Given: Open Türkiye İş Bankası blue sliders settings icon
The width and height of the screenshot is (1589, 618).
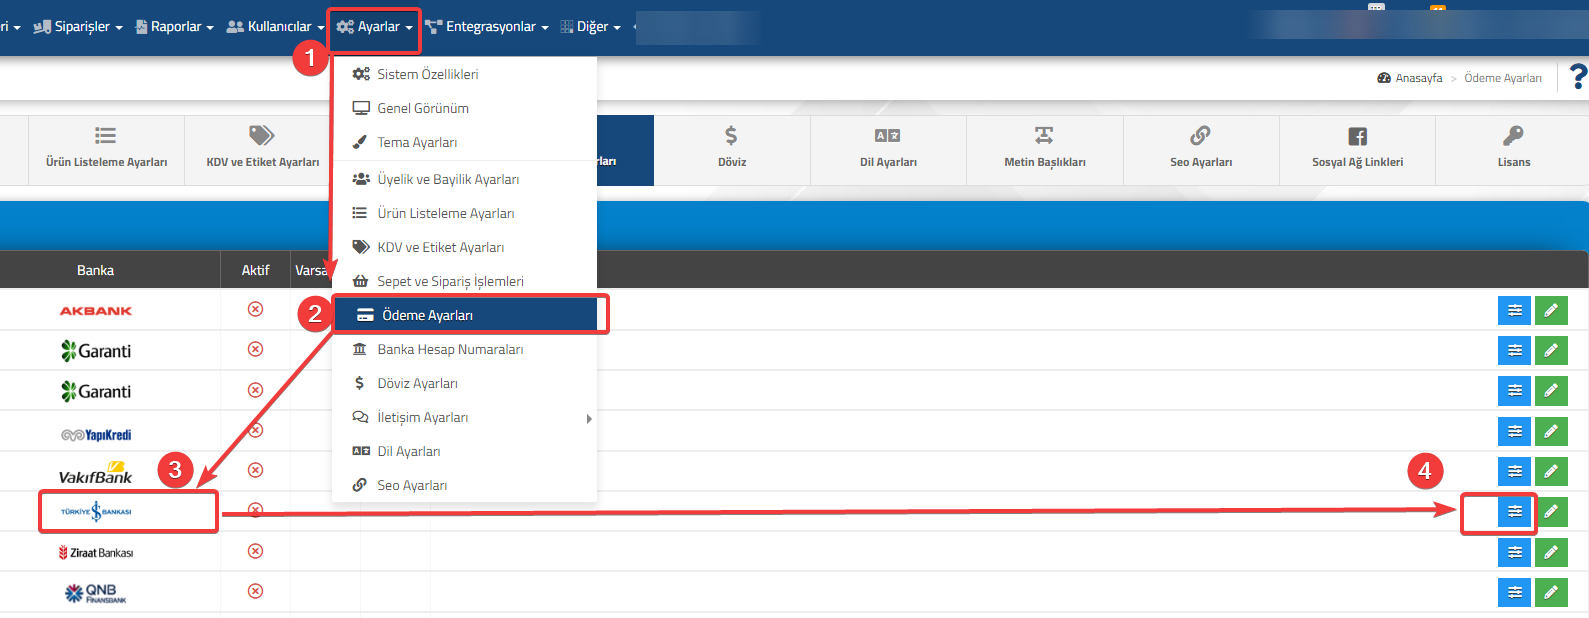Looking at the screenshot, I should pyautogui.click(x=1515, y=512).
